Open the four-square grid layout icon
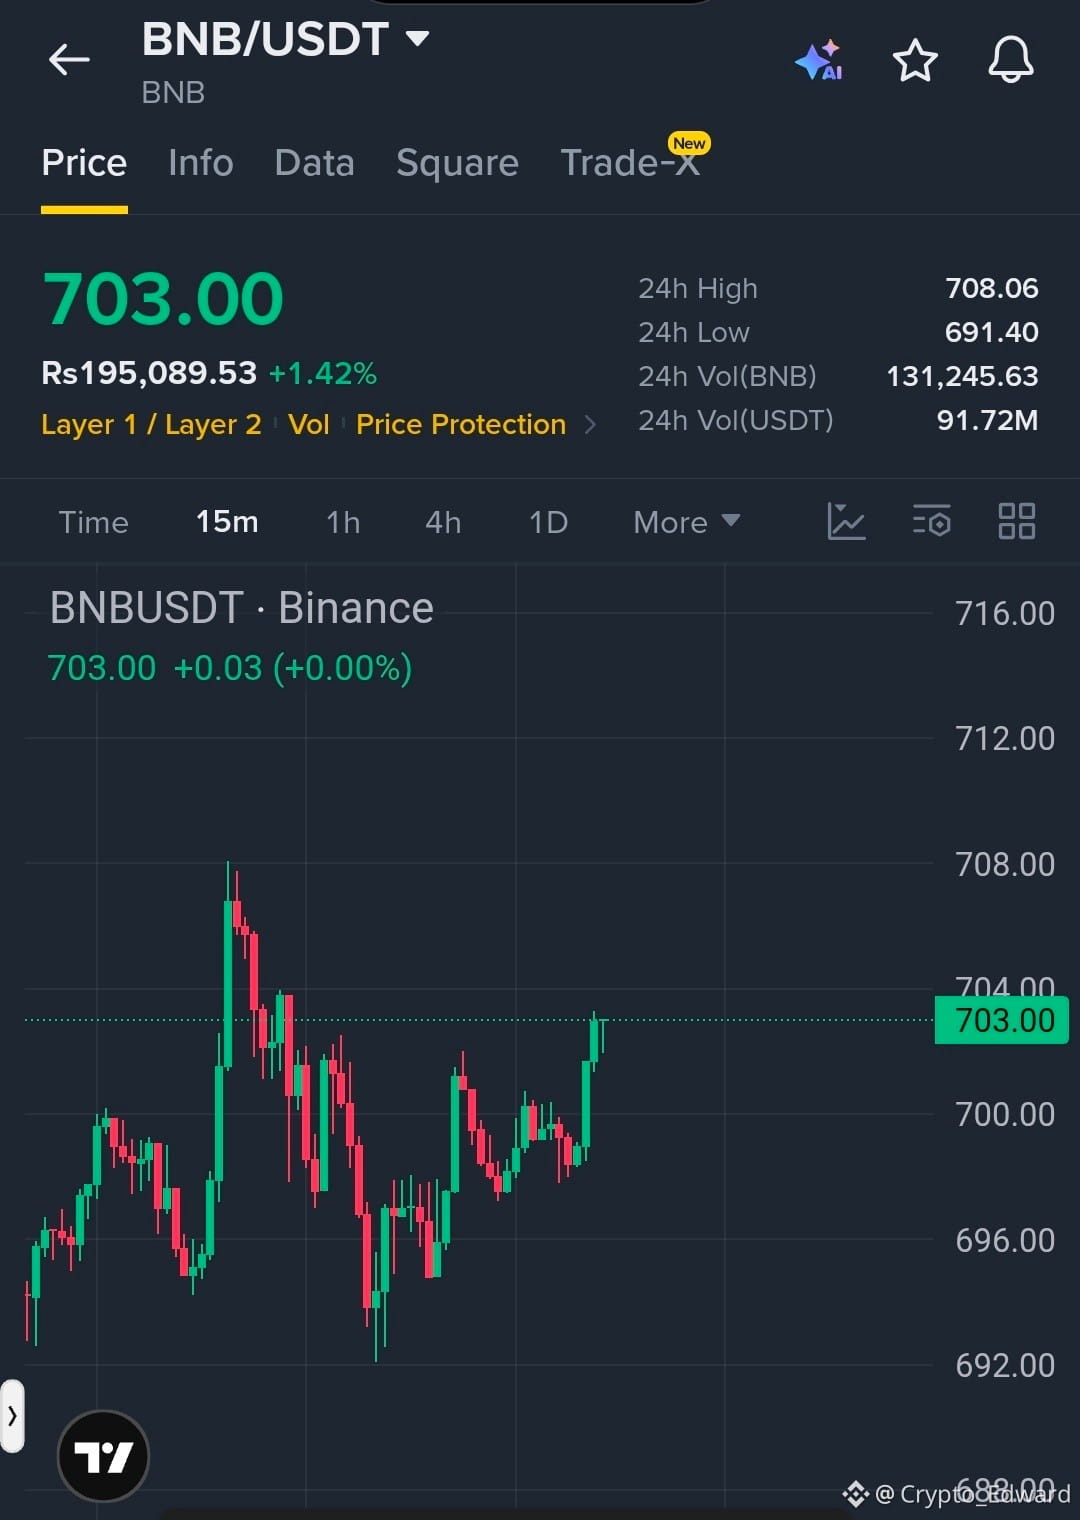The height and width of the screenshot is (1520, 1080). (1017, 521)
